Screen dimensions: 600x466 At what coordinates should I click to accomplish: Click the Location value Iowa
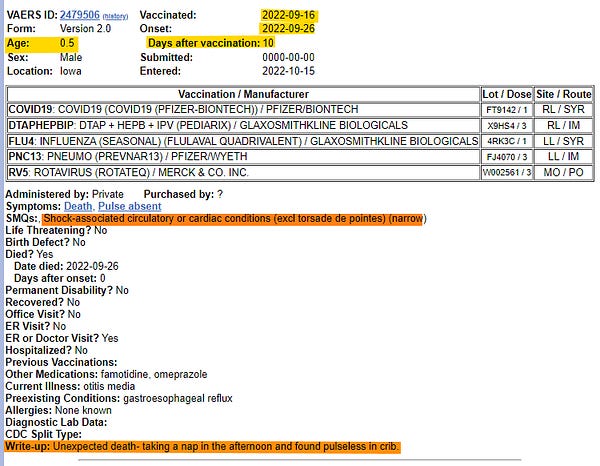point(71,71)
